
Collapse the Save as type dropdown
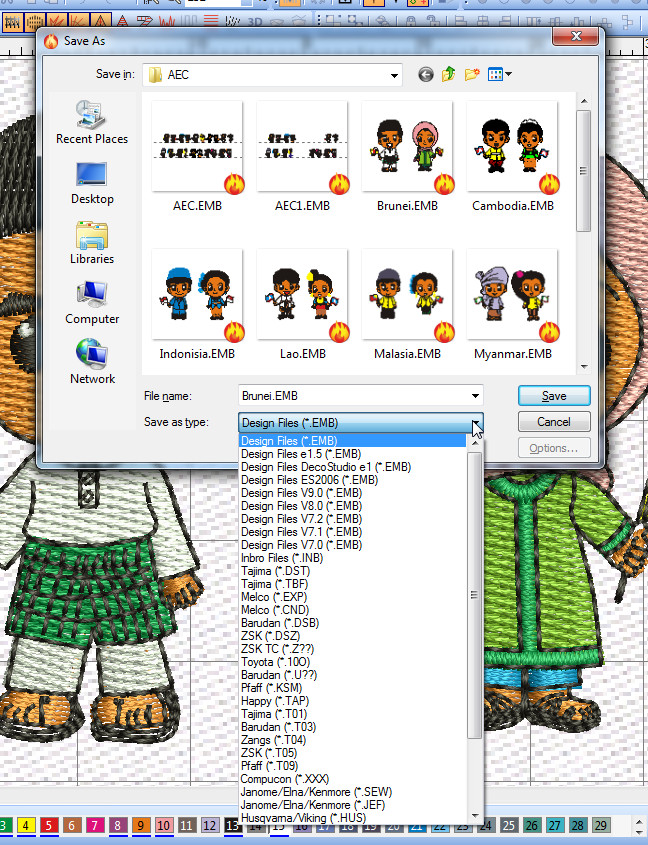(475, 423)
